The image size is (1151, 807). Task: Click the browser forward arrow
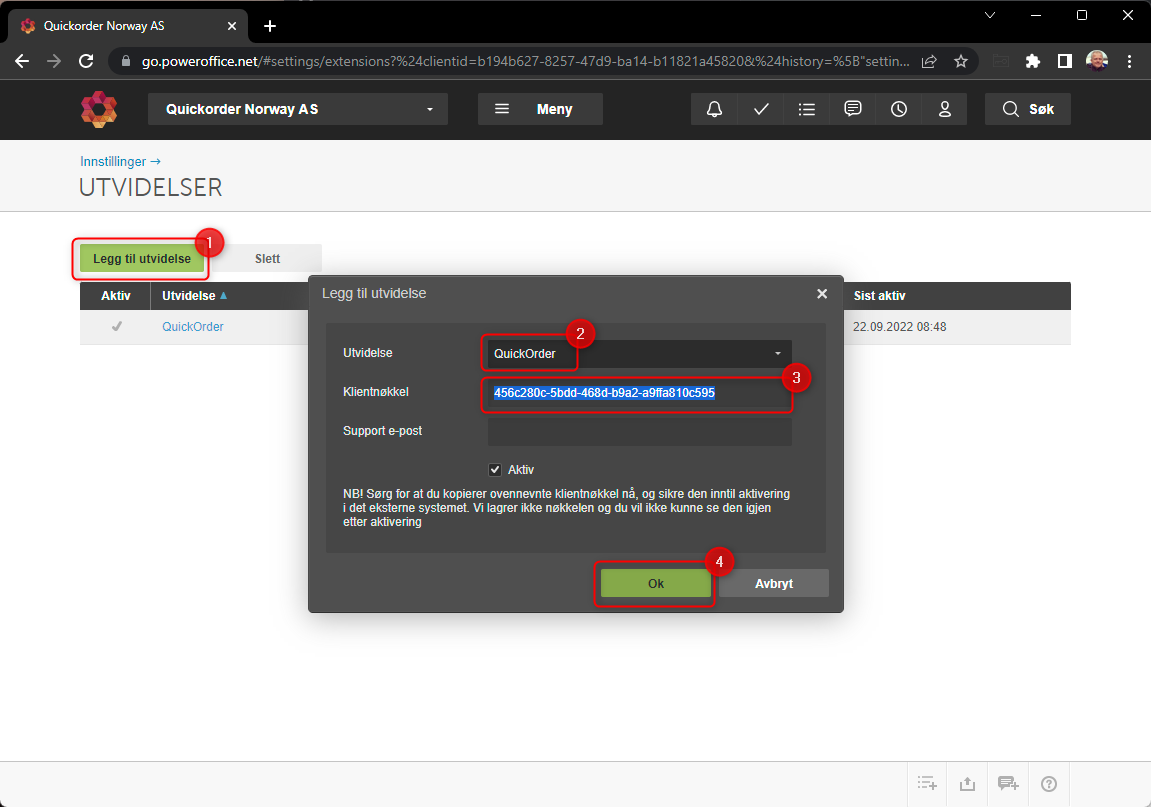(x=54, y=61)
